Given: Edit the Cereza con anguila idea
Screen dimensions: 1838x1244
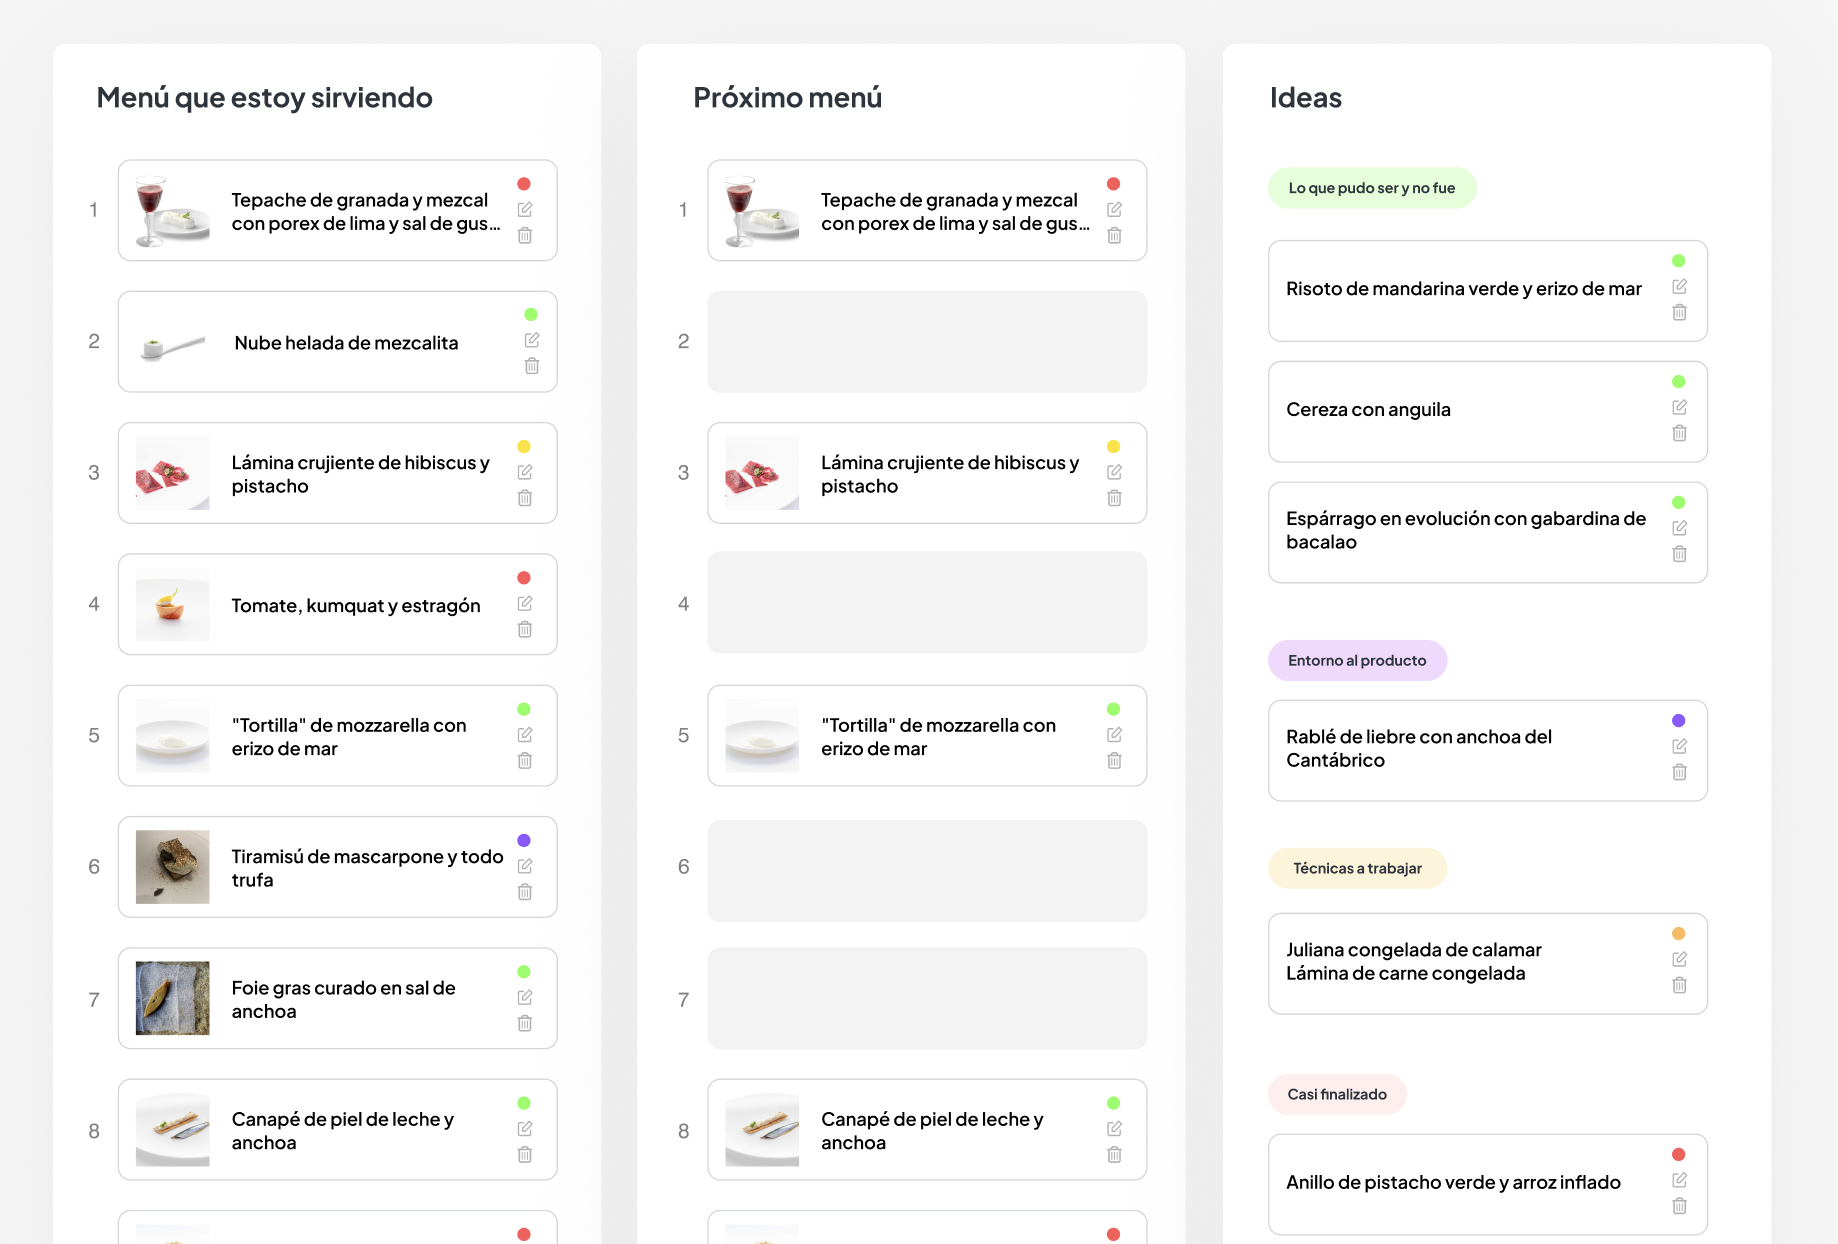Looking at the screenshot, I should (x=1680, y=407).
